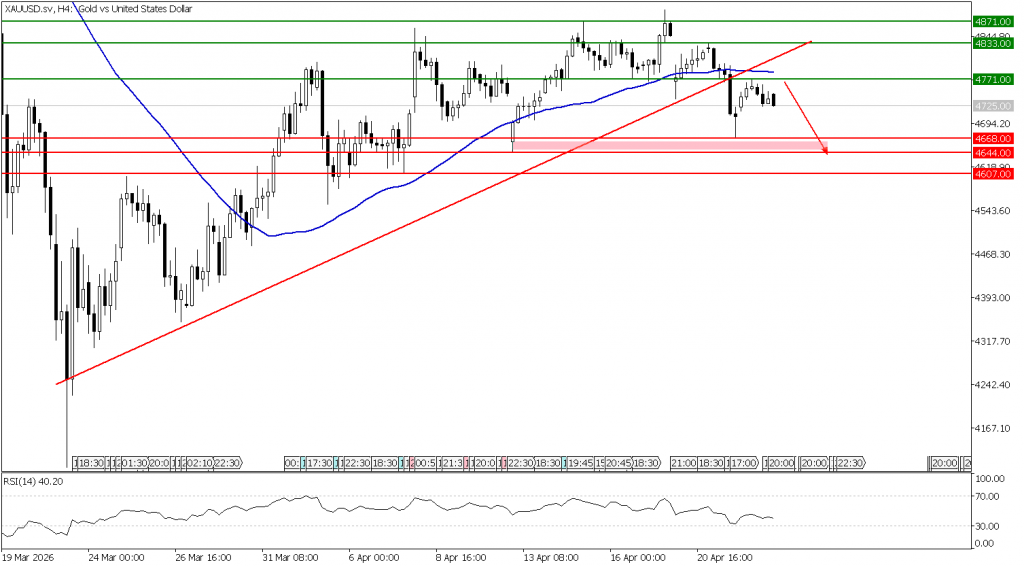
Task: Click the pink shaded support zone rectangle
Action: pos(668,145)
